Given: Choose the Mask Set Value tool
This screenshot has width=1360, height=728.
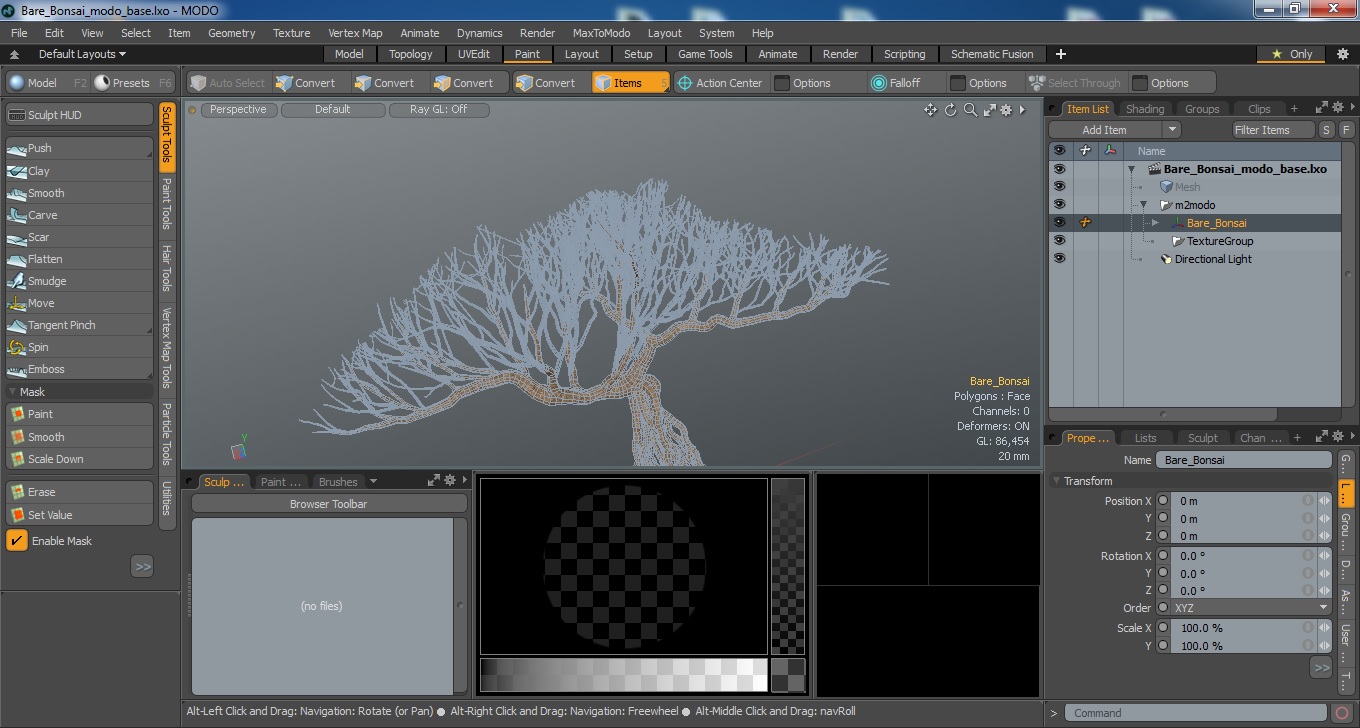Looking at the screenshot, I should tap(79, 515).
